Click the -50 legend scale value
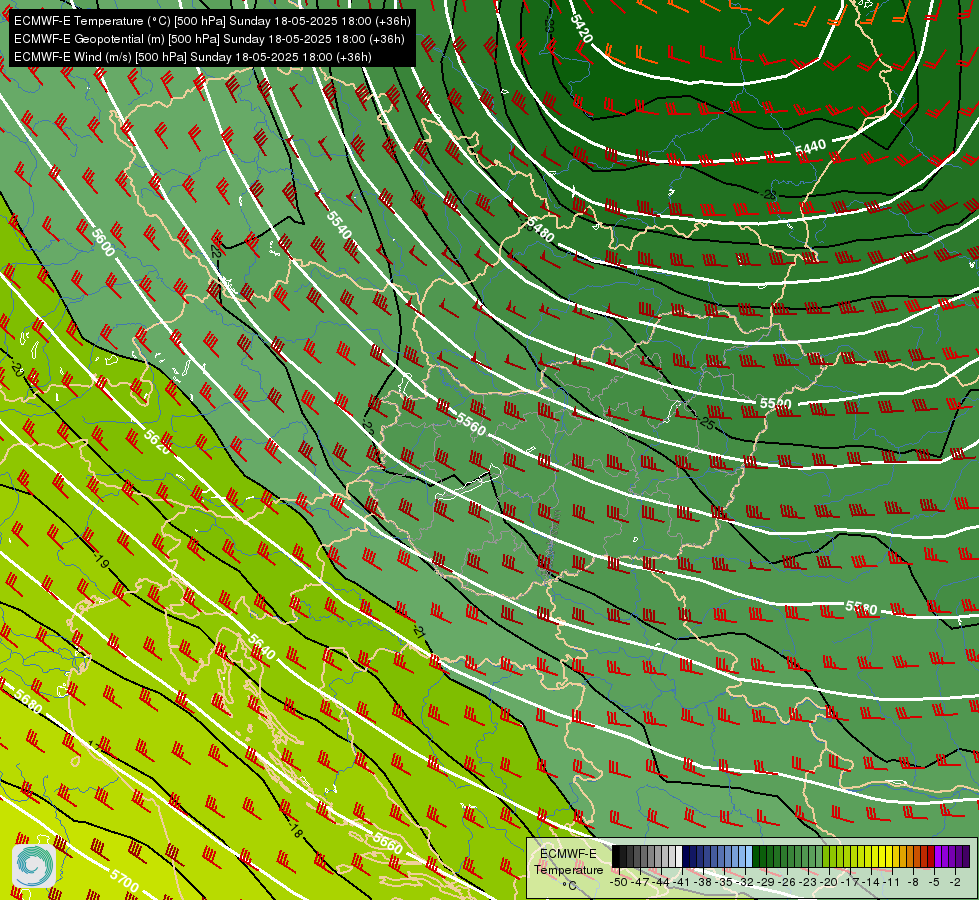979x900 pixels. (x=619, y=882)
